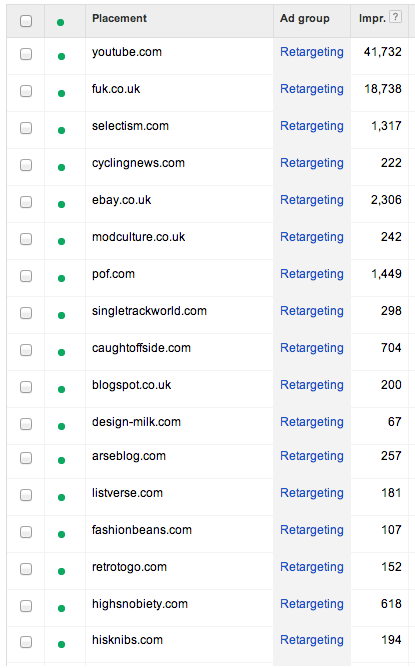This screenshot has height=668, width=415.
Task: Click the green dot next to listverse.com
Action: [x=61, y=497]
